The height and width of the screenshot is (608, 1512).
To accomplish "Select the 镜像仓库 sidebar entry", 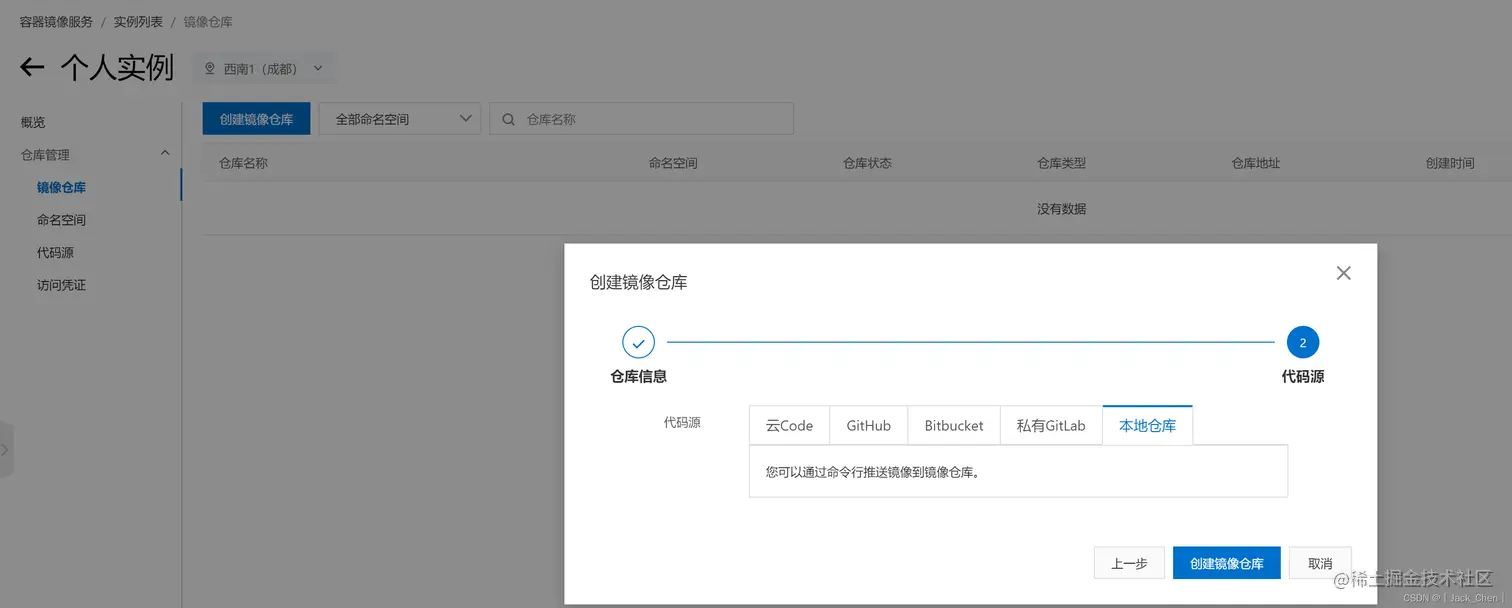I will (62, 186).
